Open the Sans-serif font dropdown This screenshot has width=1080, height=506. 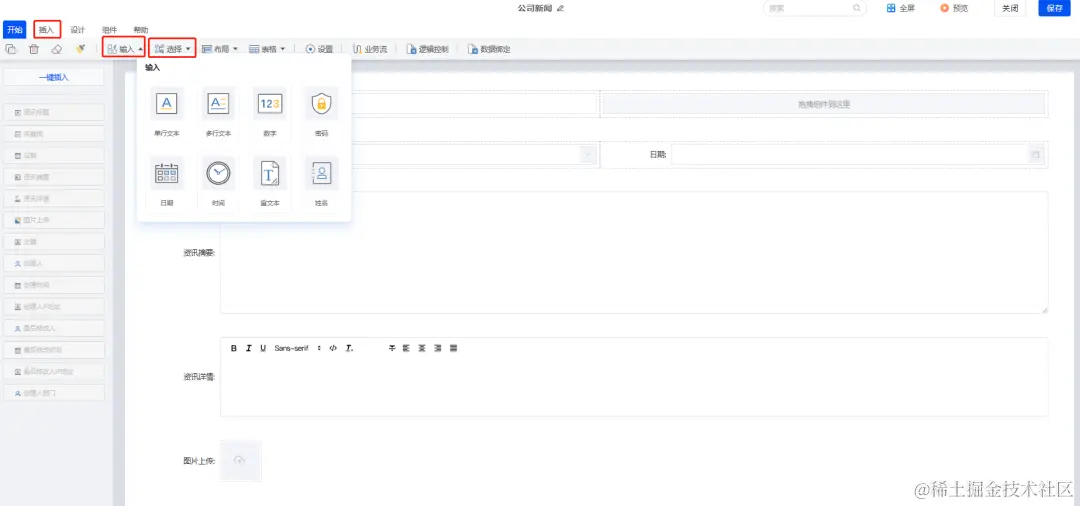pos(298,348)
